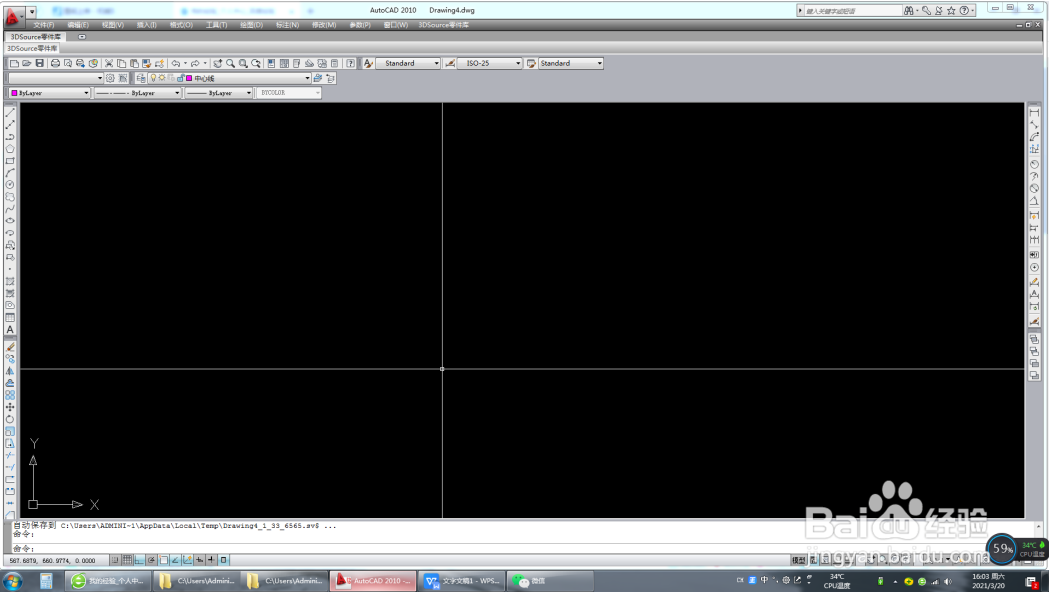Image resolution: width=1049 pixels, height=592 pixels.
Task: Click the Cut scissors icon
Action: 108,64
